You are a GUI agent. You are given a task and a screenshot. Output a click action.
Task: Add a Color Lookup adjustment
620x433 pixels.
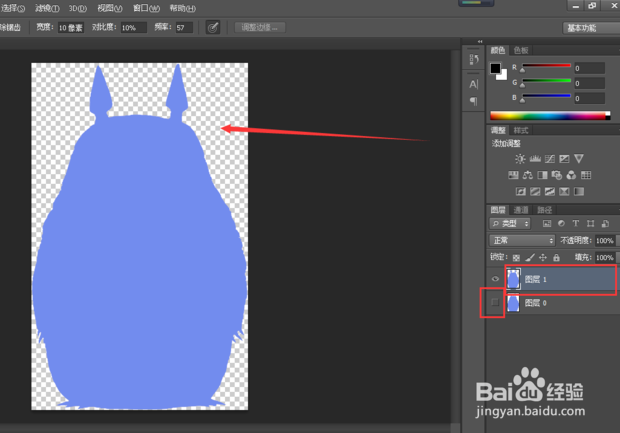586,175
